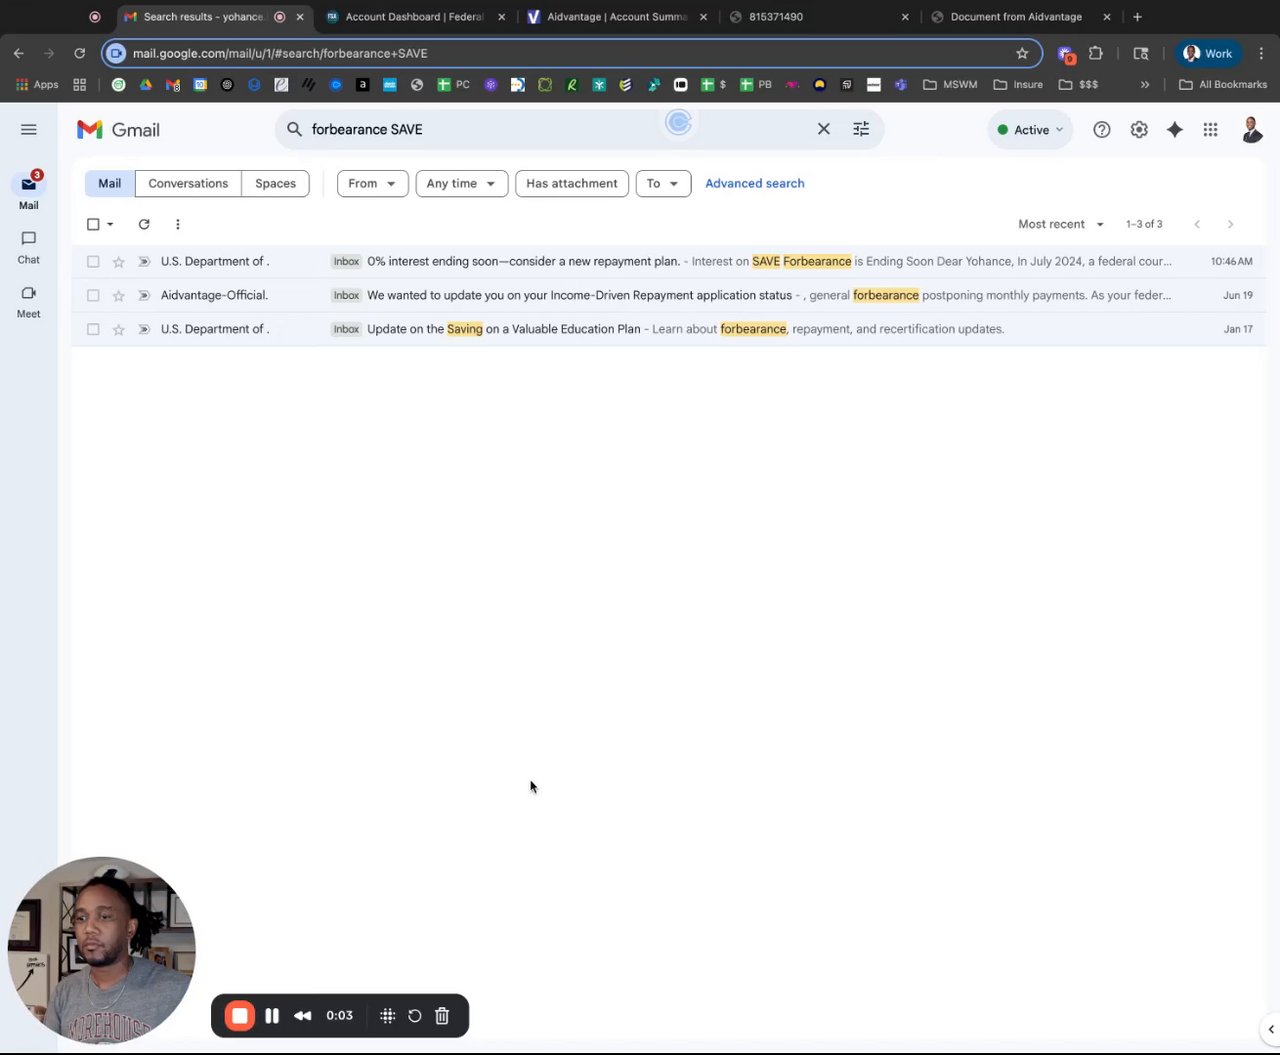This screenshot has height=1055, width=1280.
Task: Open the Gmail main menu hamburger icon
Action: pos(29,129)
